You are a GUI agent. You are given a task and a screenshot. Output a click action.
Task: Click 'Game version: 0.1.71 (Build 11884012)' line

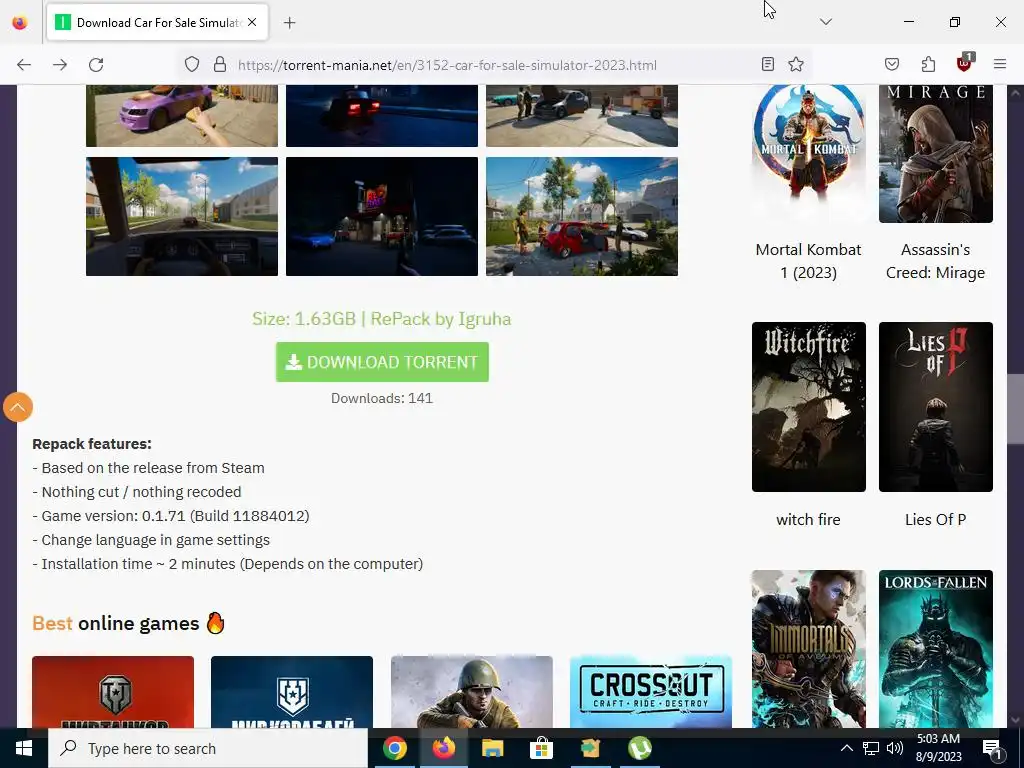171,516
